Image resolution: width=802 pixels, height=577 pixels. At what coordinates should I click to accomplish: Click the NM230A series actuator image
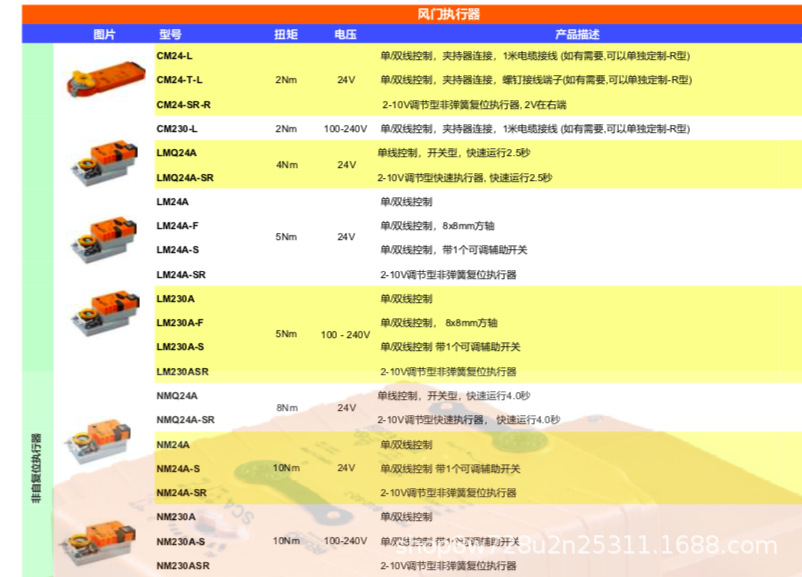pos(97,542)
